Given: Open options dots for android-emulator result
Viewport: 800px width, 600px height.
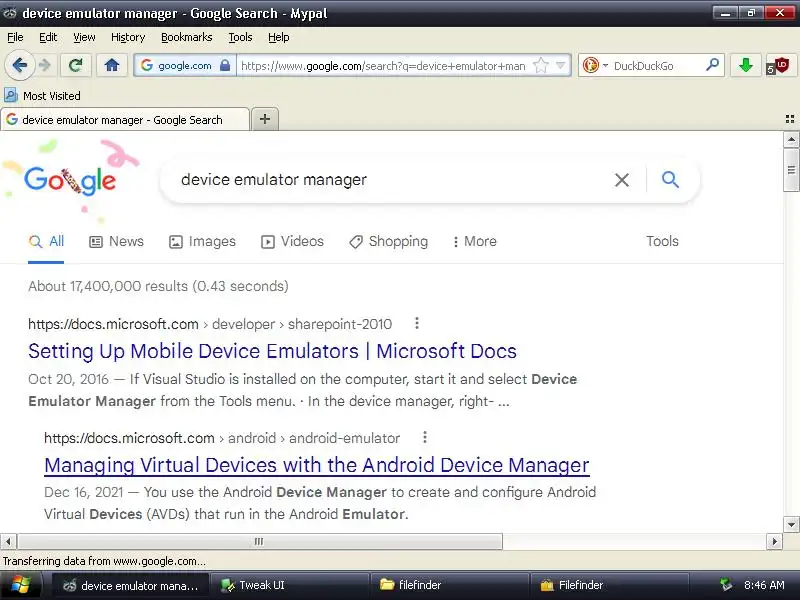Looking at the screenshot, I should (424, 437).
